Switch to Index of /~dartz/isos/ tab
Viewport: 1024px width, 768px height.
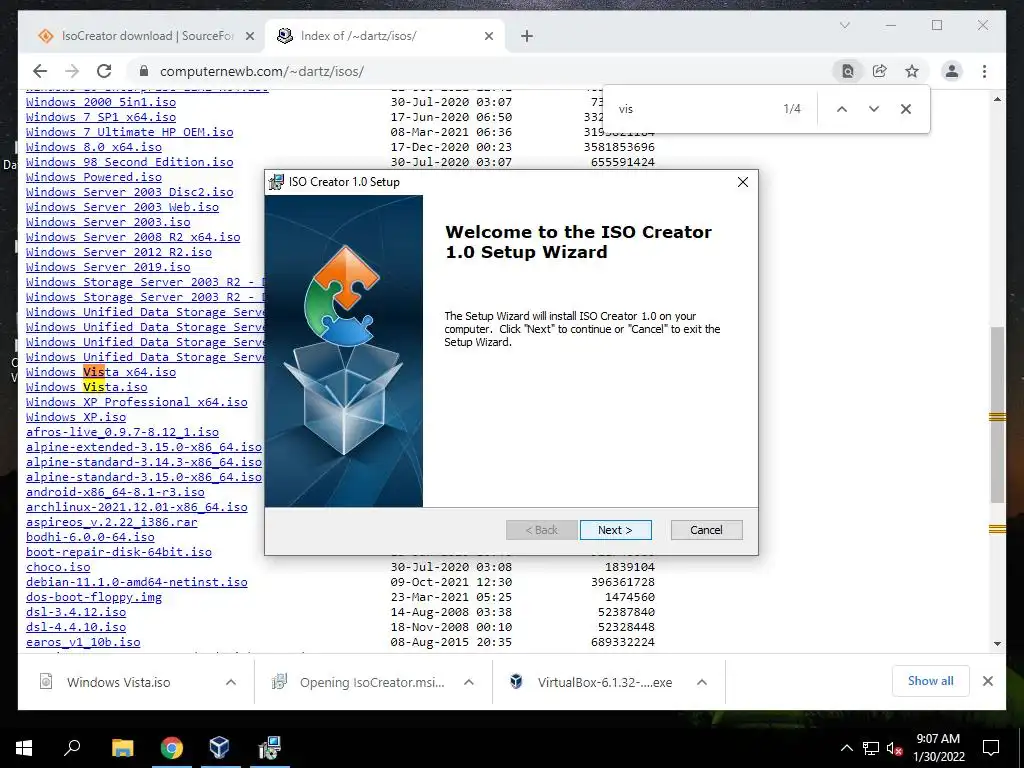tap(385, 36)
